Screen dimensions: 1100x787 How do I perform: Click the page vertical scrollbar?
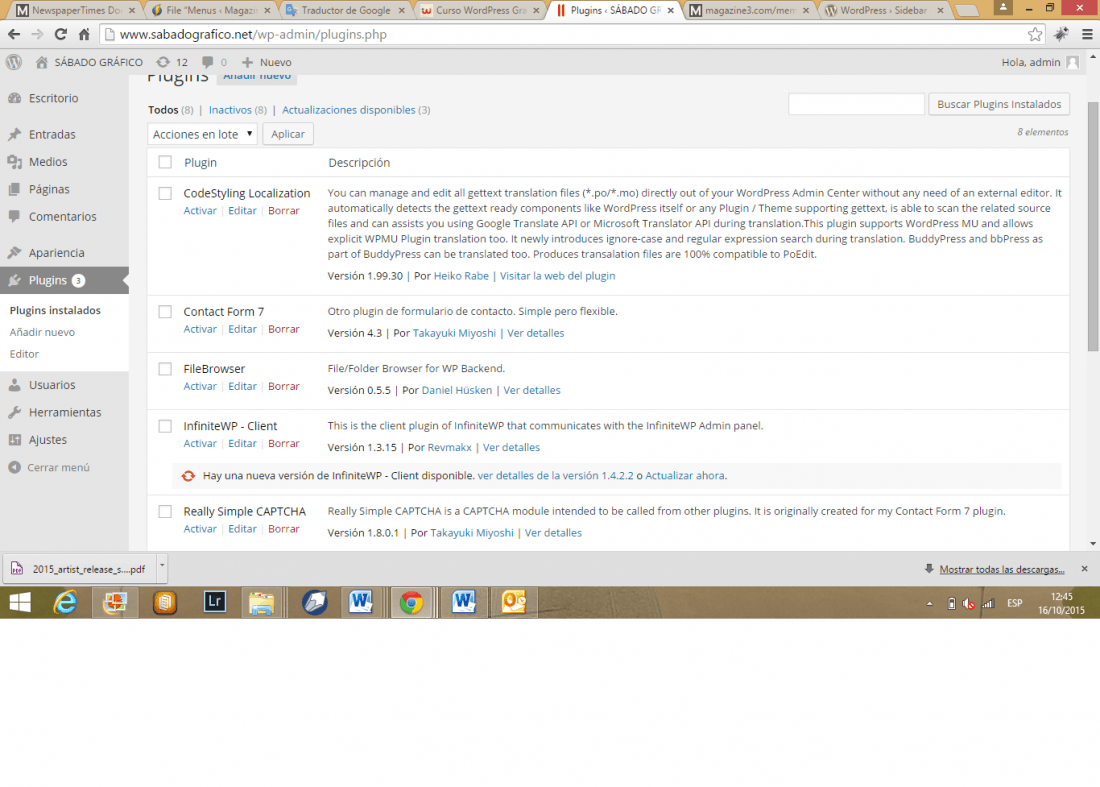click(1093, 226)
